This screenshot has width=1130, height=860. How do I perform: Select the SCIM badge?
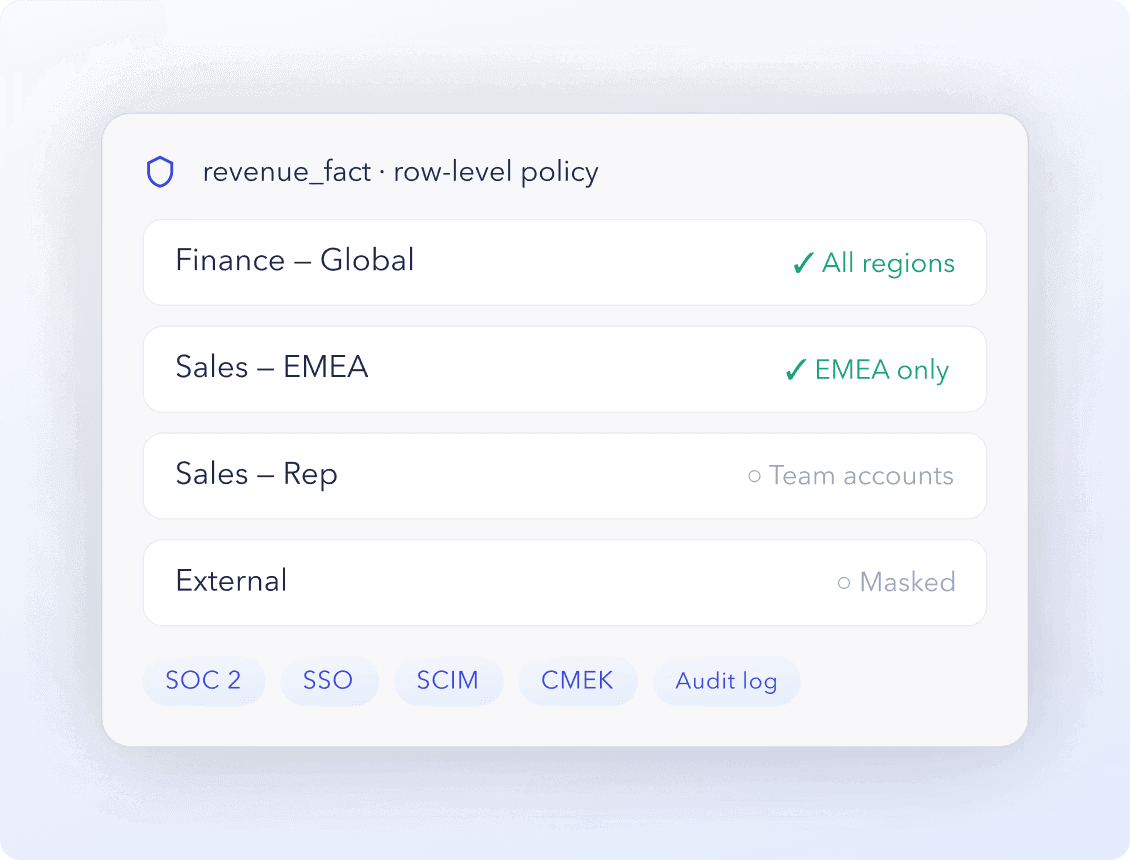click(x=448, y=681)
